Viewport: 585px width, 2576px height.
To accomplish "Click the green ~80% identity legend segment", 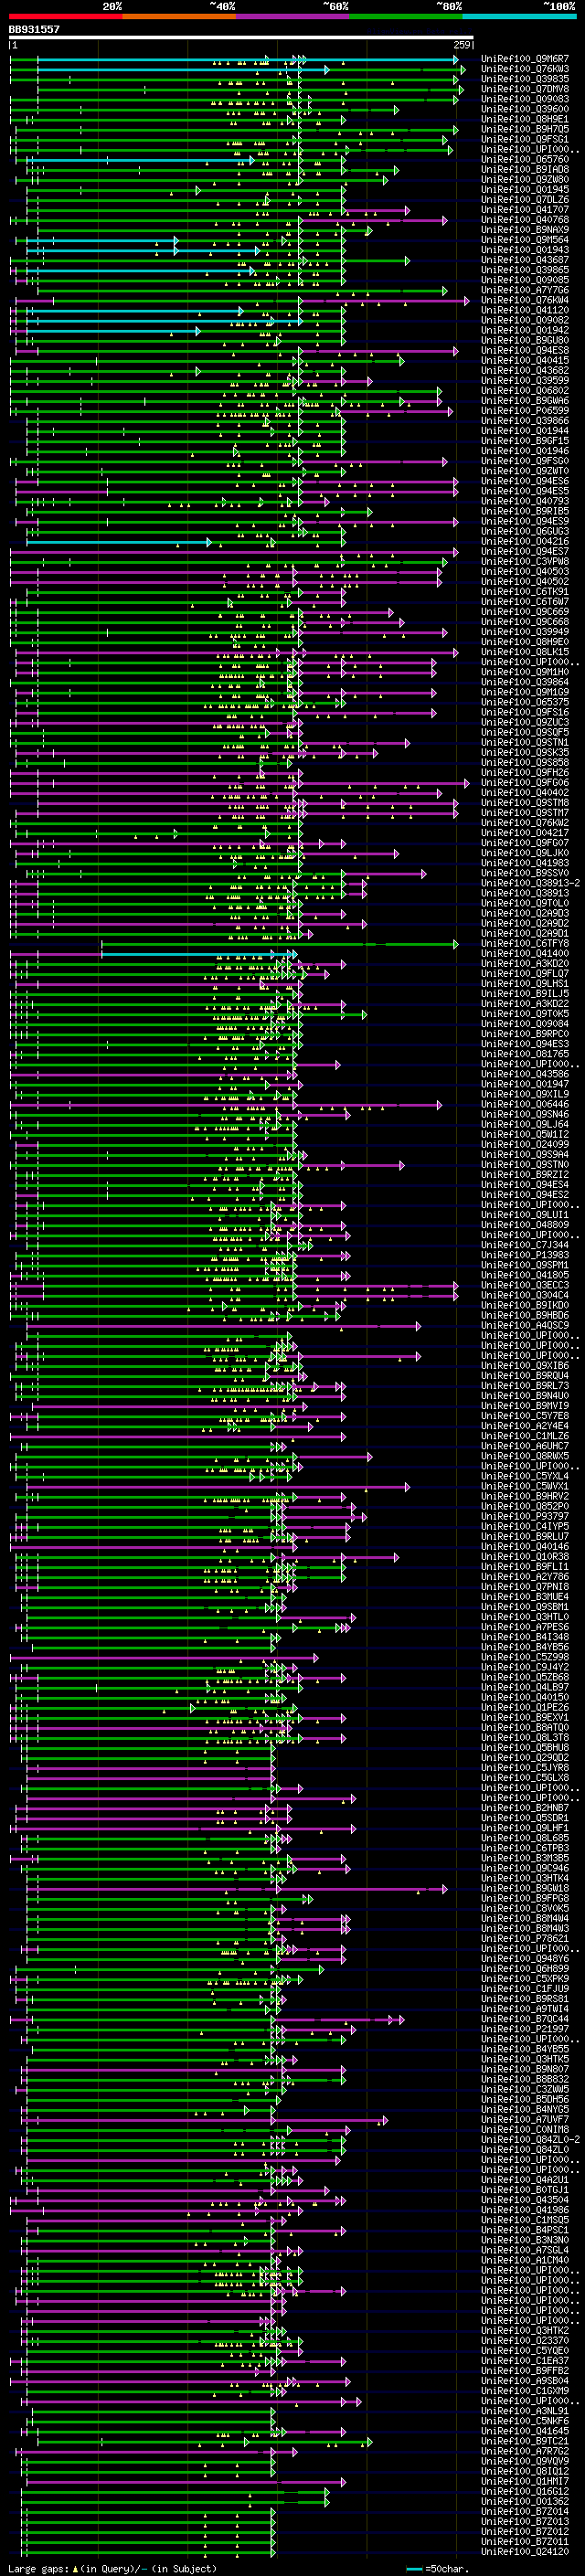I will click(406, 16).
